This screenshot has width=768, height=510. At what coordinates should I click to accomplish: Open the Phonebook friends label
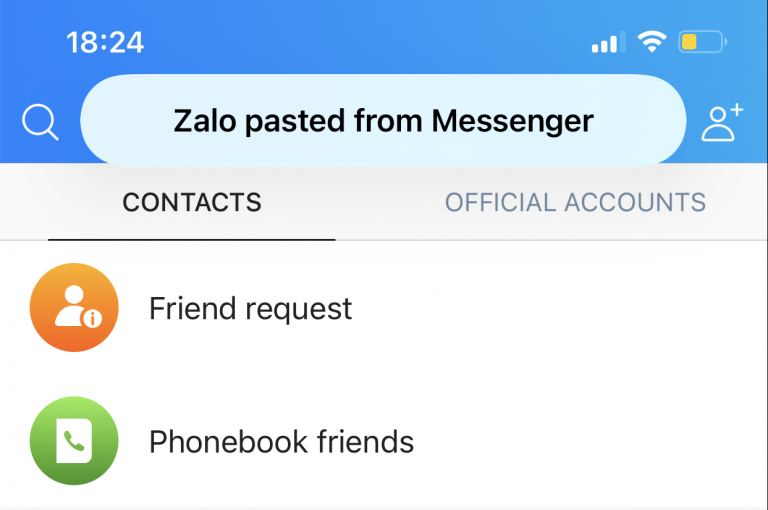pos(281,441)
